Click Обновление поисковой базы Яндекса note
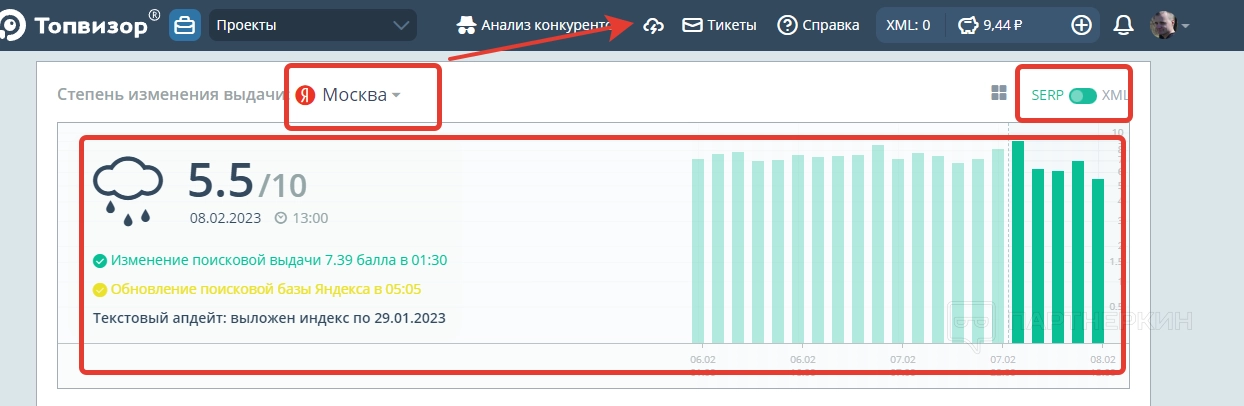Viewport: 1244px width, 406px height. tap(265, 290)
